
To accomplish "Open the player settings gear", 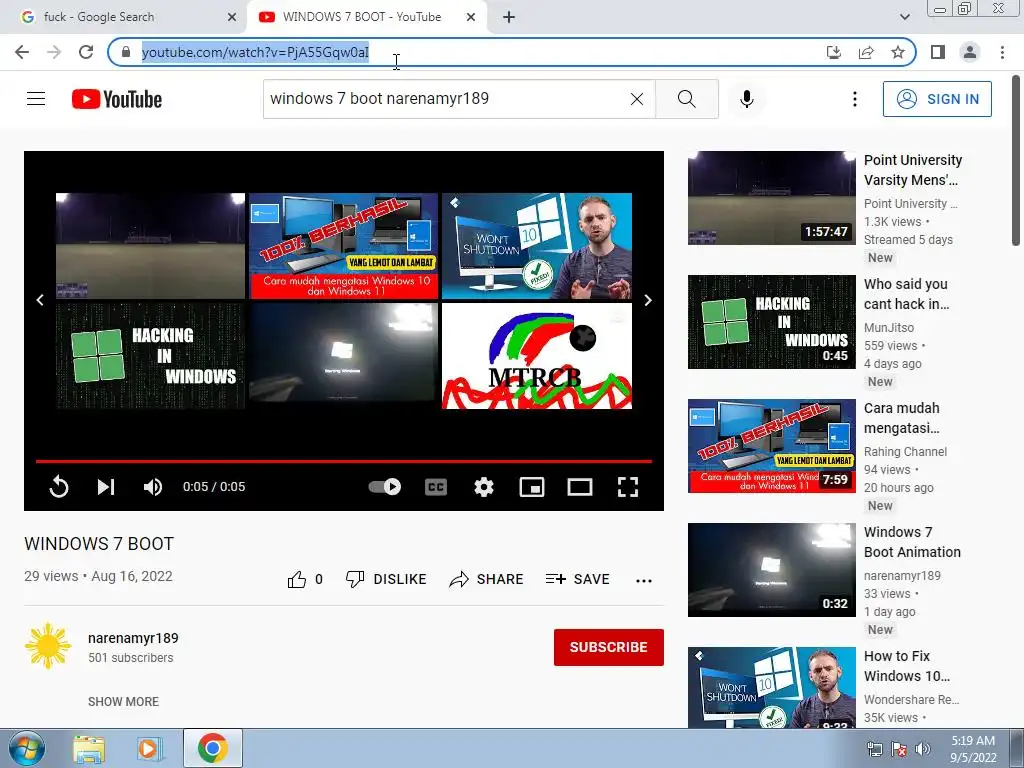I will pyautogui.click(x=484, y=487).
